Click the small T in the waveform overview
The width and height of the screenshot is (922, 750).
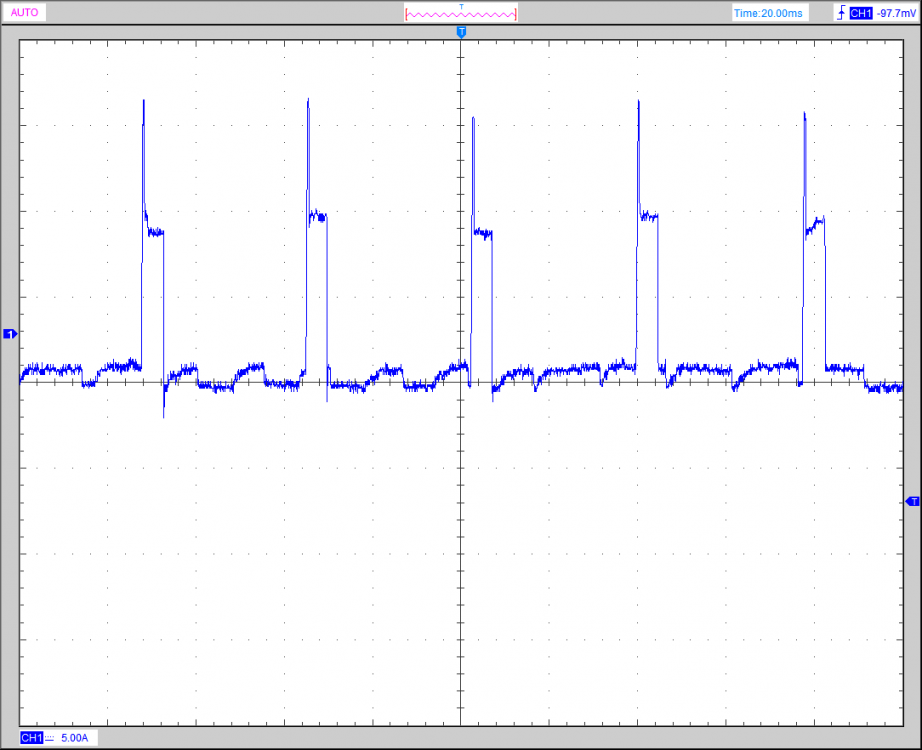[461, 6]
